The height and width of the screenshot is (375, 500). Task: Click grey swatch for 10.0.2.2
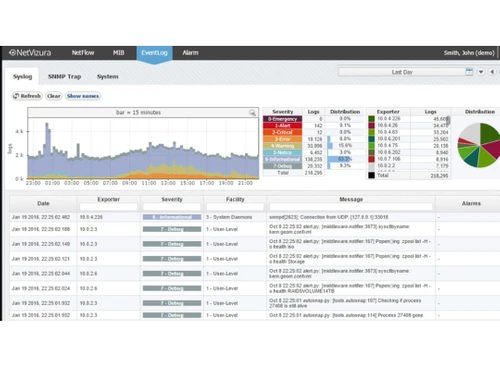pyautogui.click(x=371, y=166)
